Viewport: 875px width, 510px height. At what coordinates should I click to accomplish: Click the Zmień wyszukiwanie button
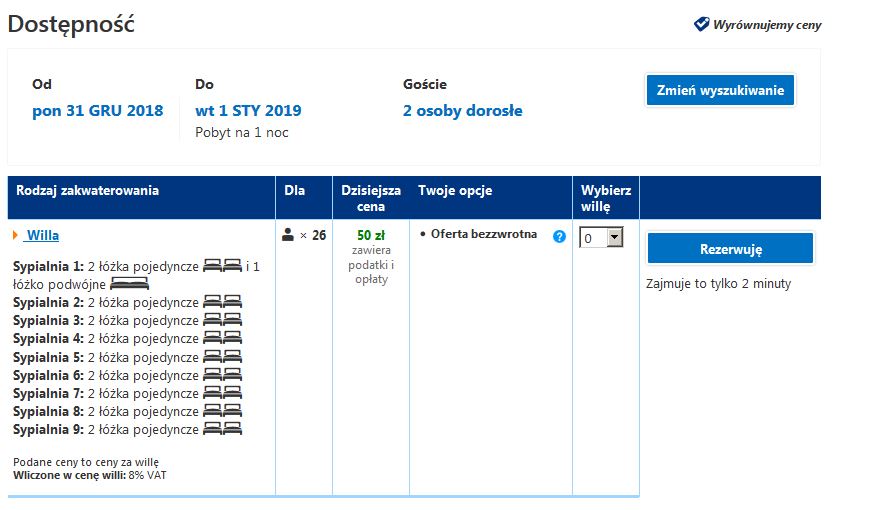point(720,90)
